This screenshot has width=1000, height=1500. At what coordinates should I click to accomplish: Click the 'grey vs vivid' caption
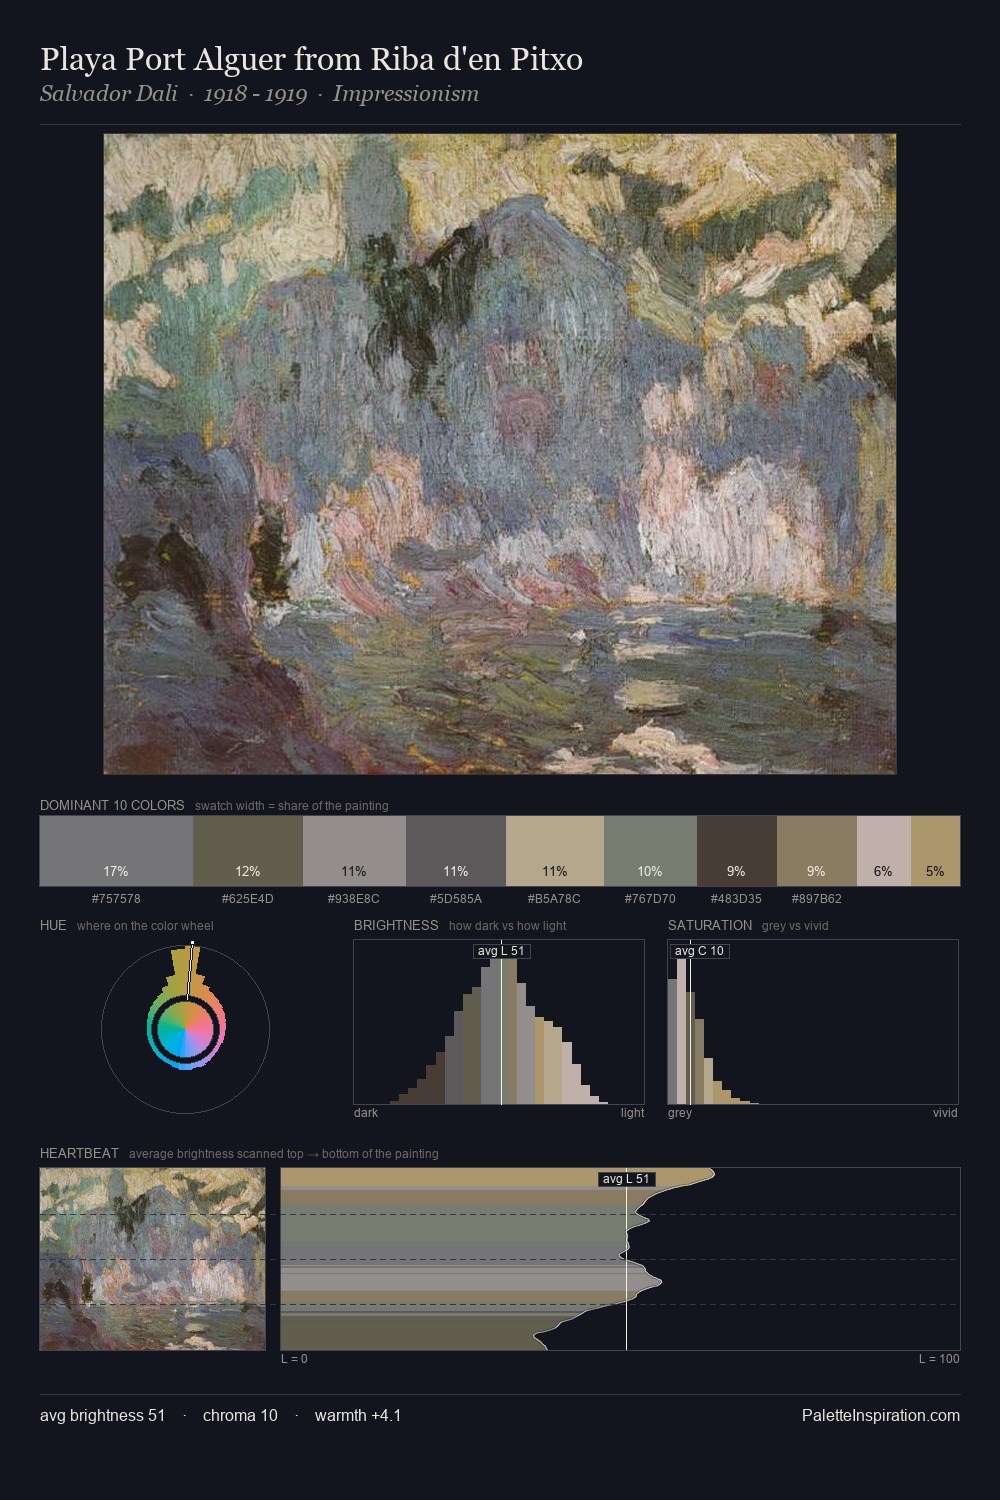click(795, 926)
